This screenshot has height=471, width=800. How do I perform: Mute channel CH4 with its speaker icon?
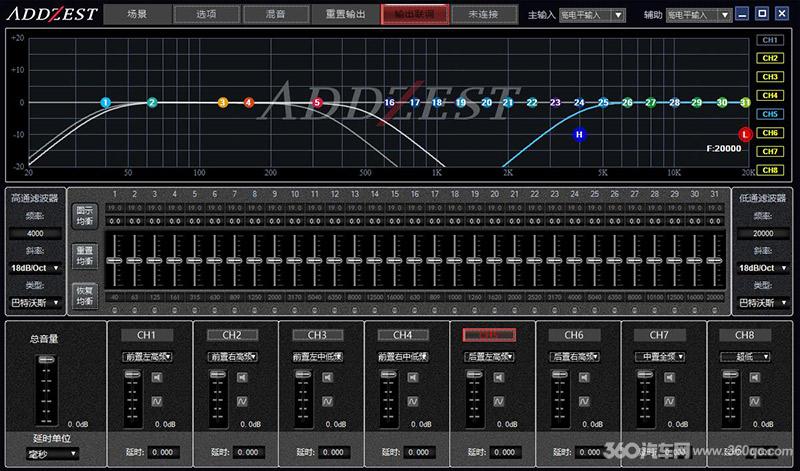413,378
